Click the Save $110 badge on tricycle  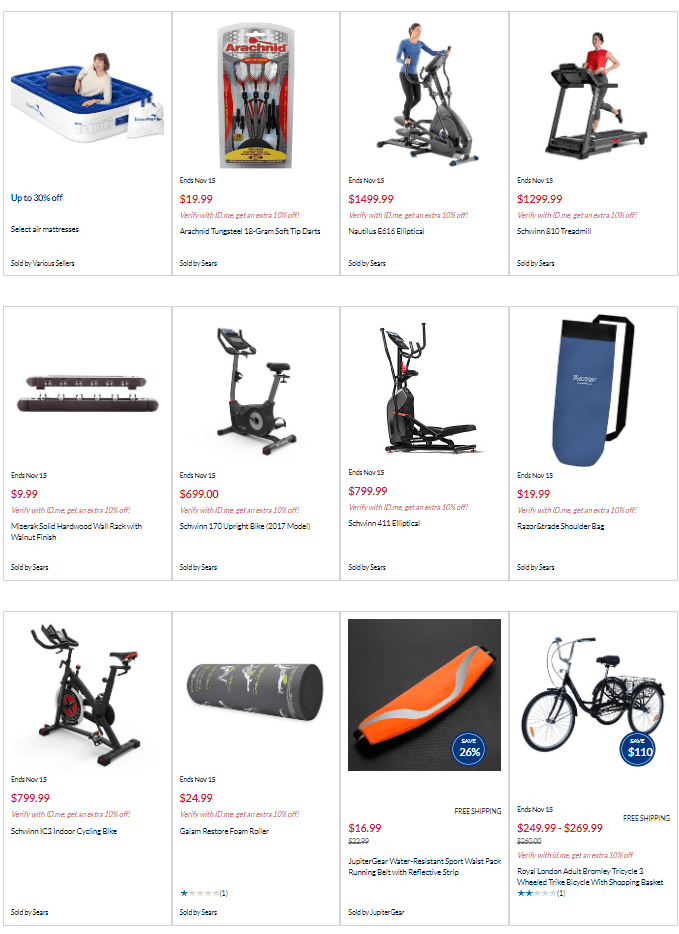(x=640, y=749)
